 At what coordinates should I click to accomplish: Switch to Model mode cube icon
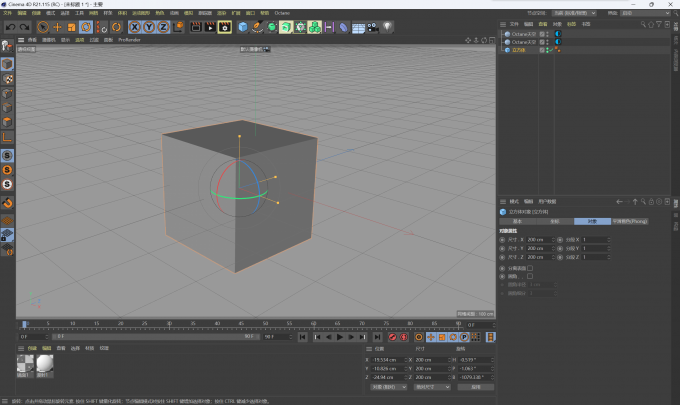7,64
